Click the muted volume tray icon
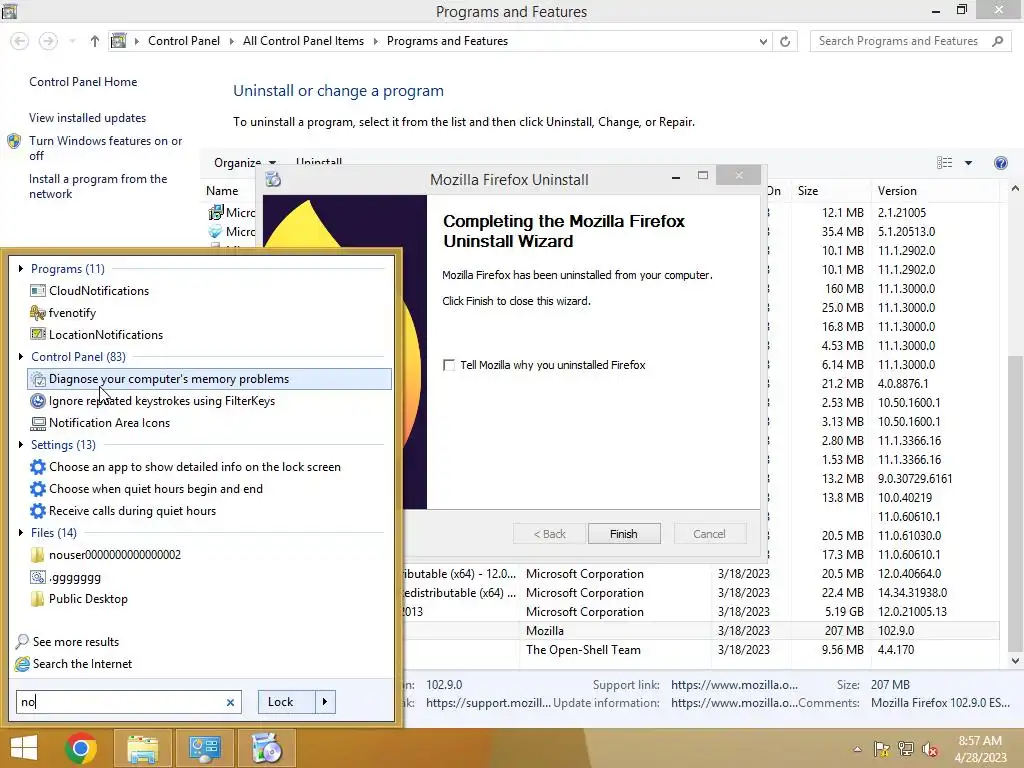This screenshot has height=768, width=1024. point(930,749)
